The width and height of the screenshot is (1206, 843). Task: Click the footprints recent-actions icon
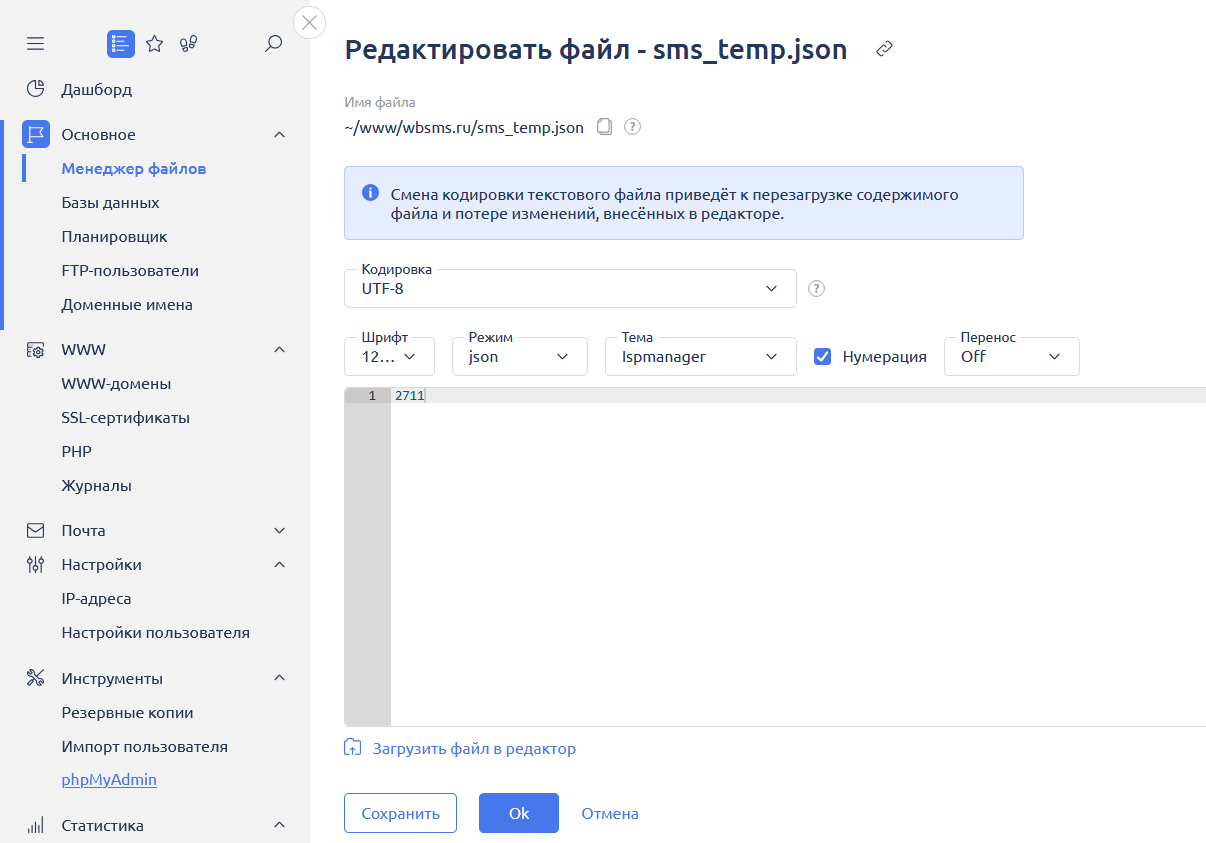pos(188,44)
